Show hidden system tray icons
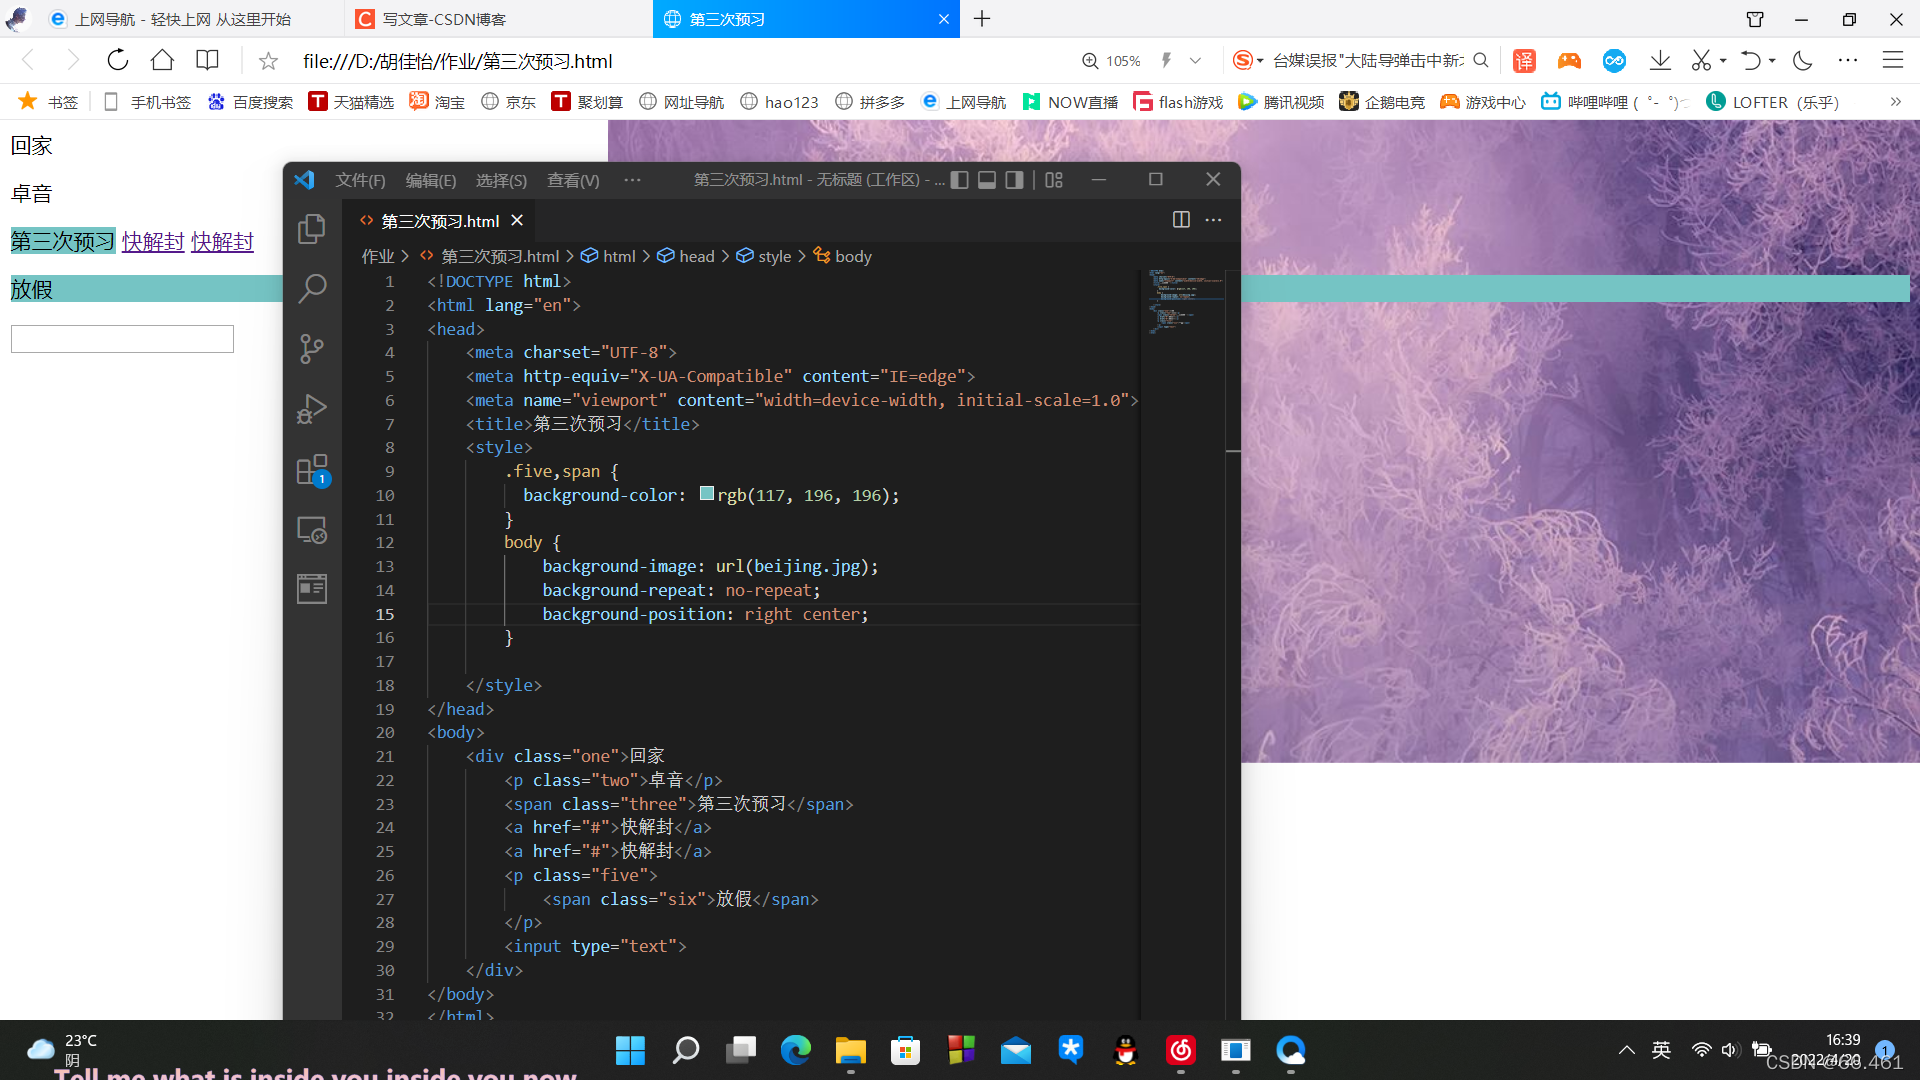This screenshot has width=1920, height=1080. coord(1627,1050)
